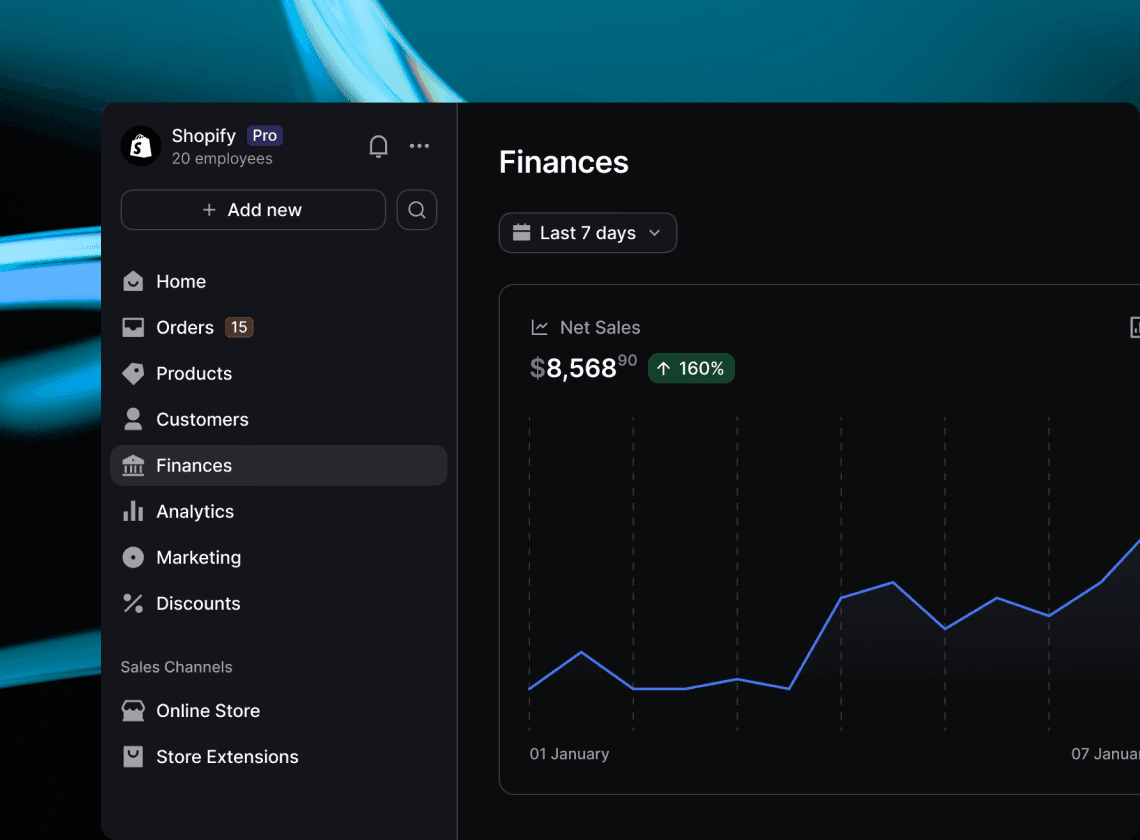1140x840 pixels.
Task: Open Marketing page
Action: pos(278,558)
